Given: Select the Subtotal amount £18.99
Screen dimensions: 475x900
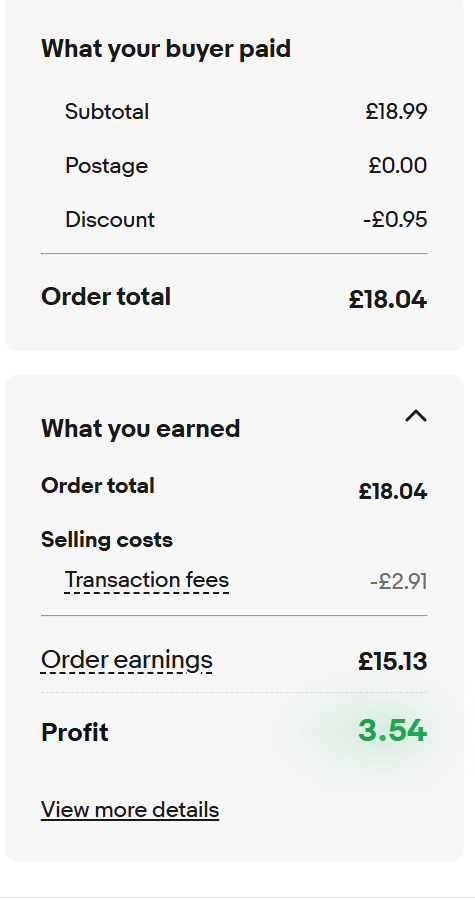Looking at the screenshot, I should [396, 111].
